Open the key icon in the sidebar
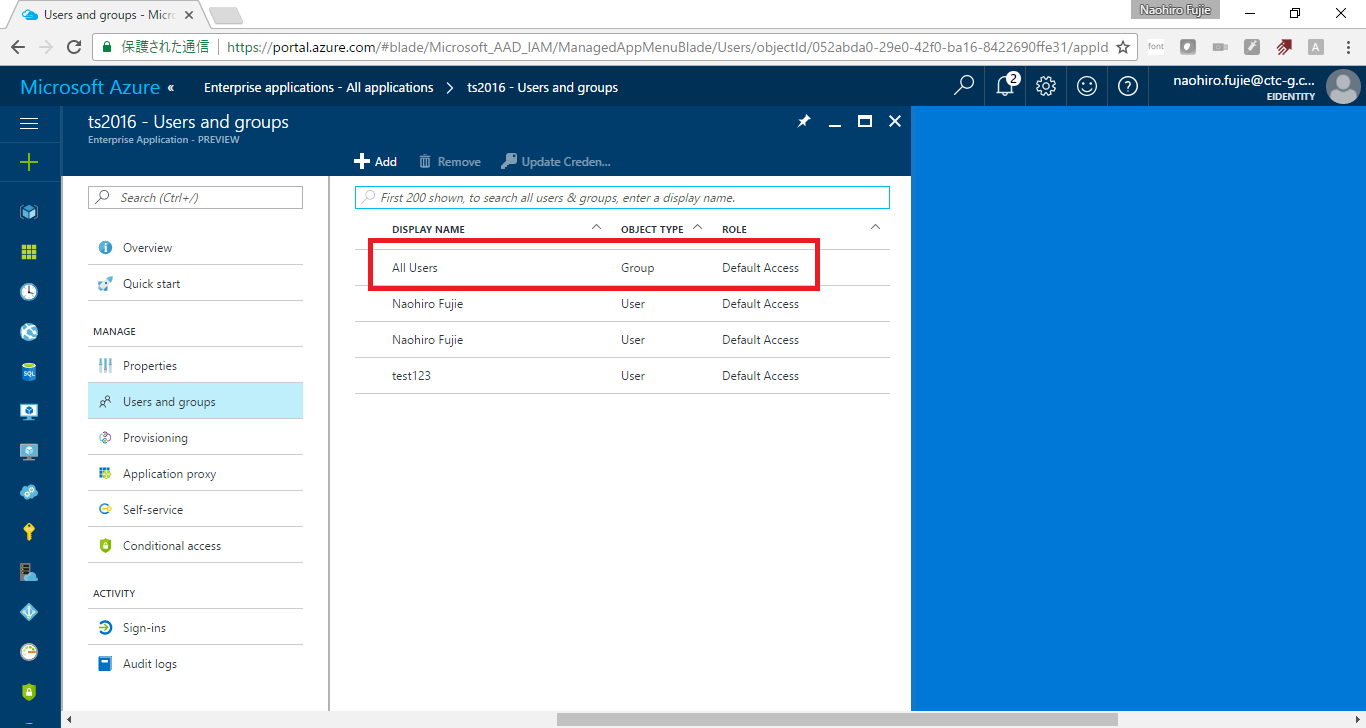 click(29, 532)
